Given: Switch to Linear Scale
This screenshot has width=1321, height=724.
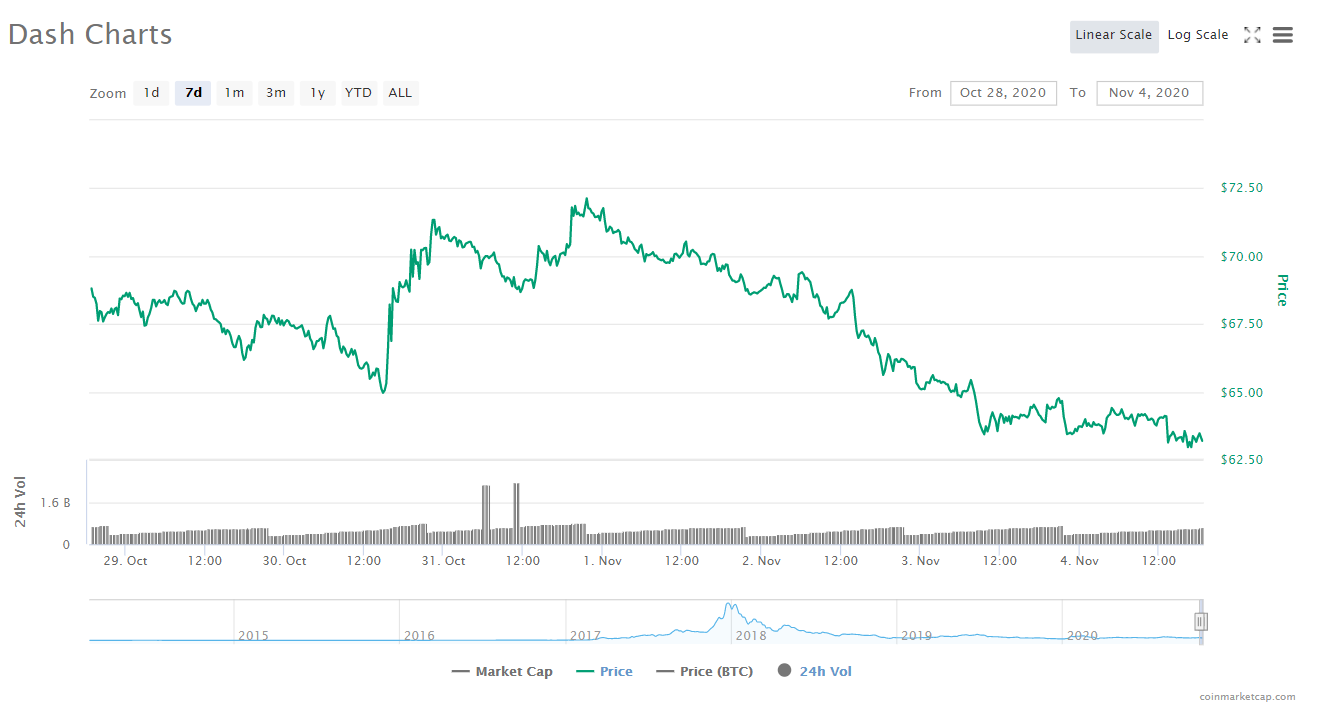Looking at the screenshot, I should pyautogui.click(x=1114, y=35).
